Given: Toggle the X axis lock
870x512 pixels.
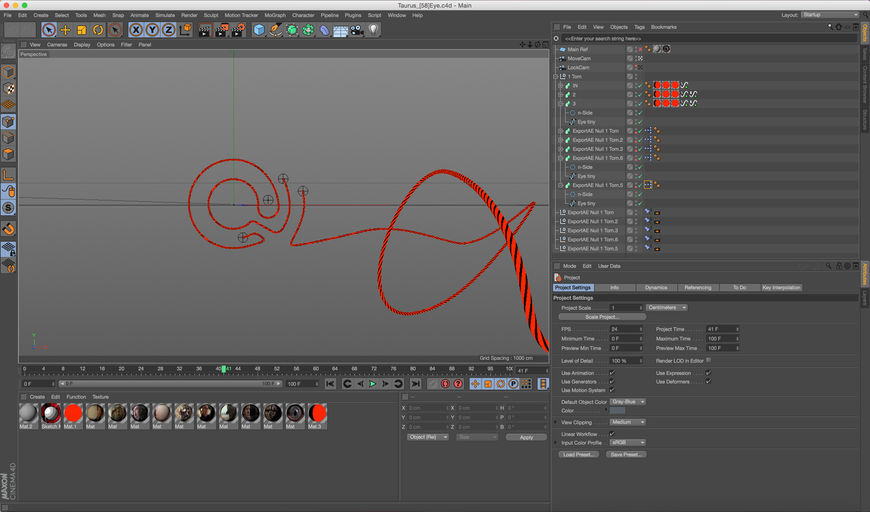Looking at the screenshot, I should pyautogui.click(x=136, y=30).
